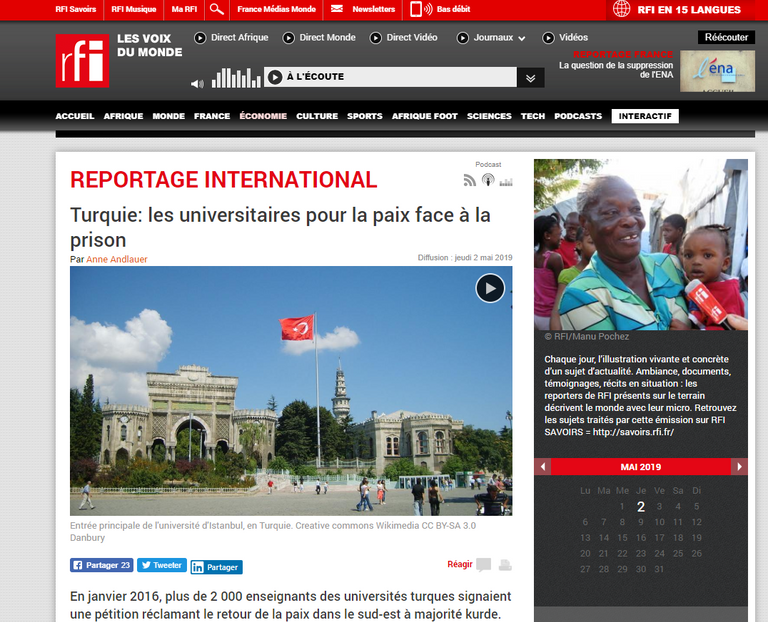
Task: Select day 2 in May 2019 calendar
Action: click(x=641, y=506)
